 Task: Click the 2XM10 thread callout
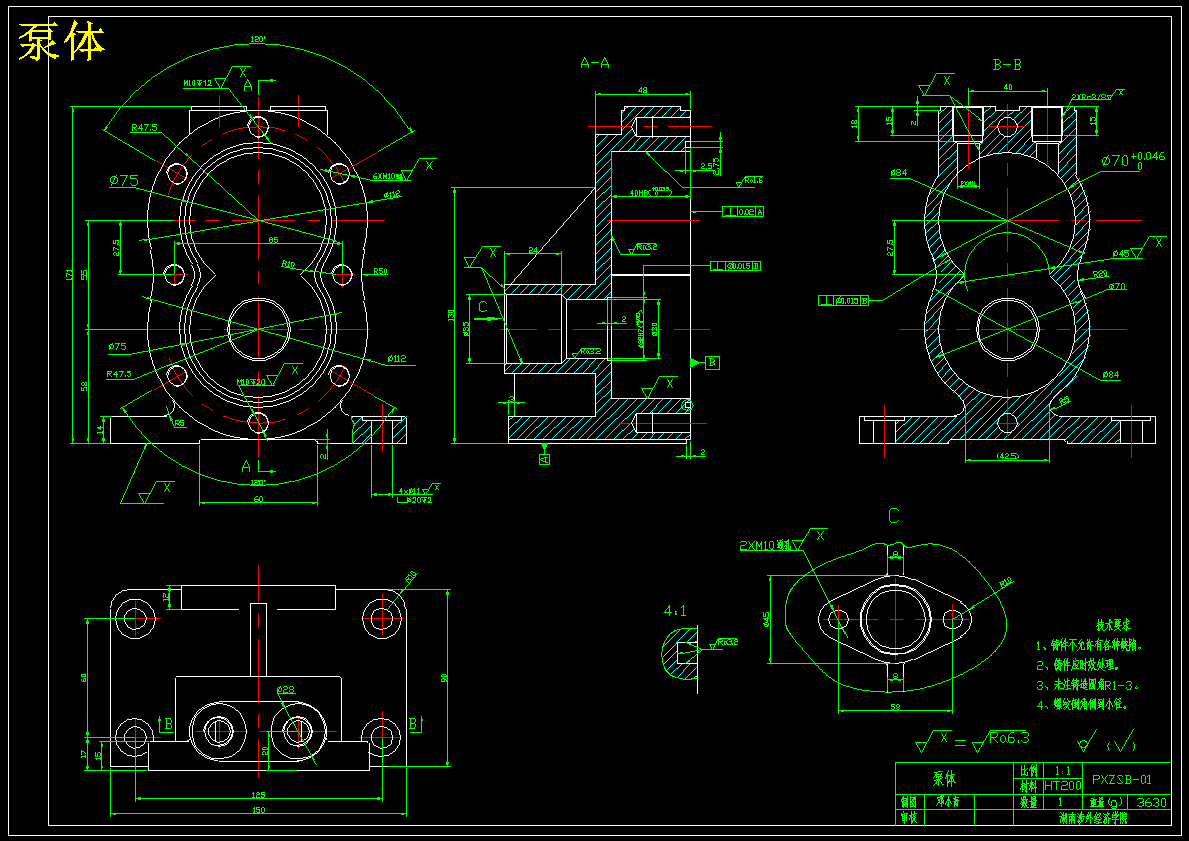pyautogui.click(x=765, y=545)
